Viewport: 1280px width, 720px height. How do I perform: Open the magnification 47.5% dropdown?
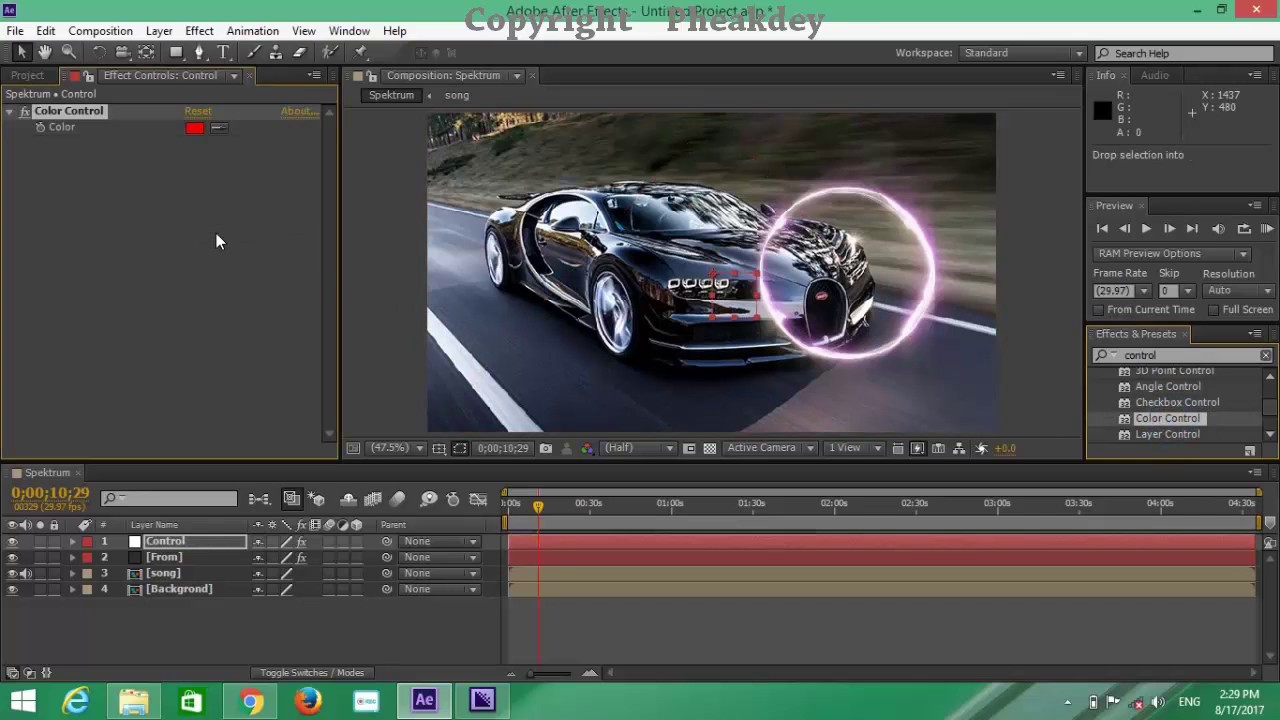coord(397,448)
